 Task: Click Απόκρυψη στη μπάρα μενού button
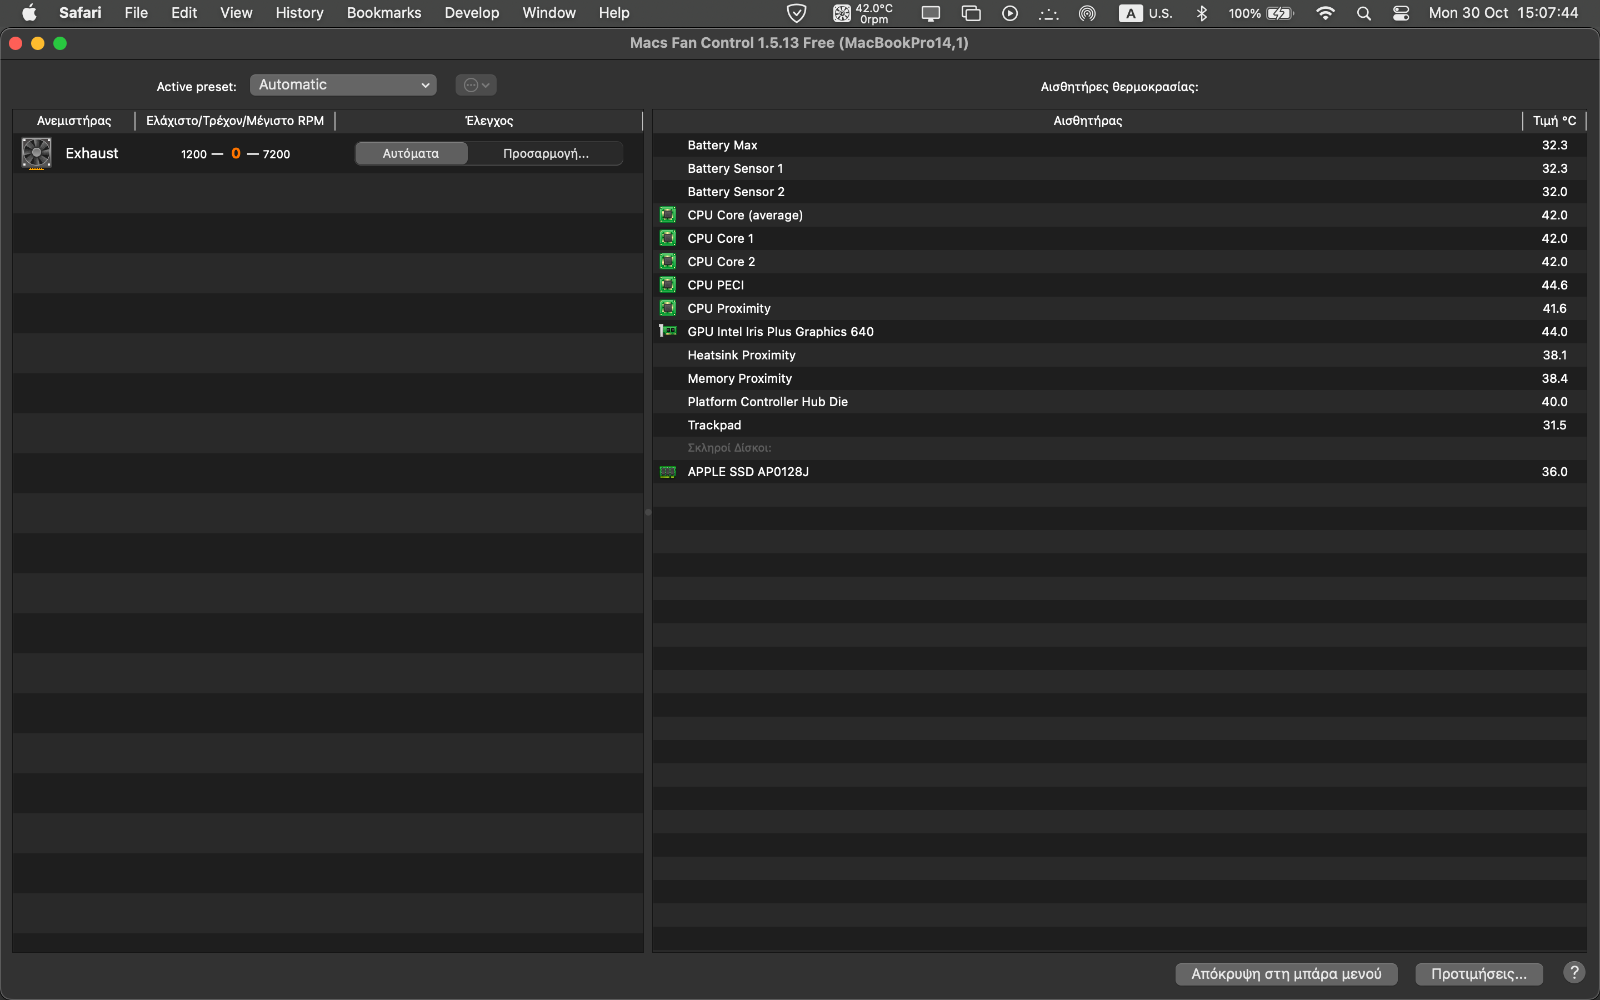pos(1286,974)
